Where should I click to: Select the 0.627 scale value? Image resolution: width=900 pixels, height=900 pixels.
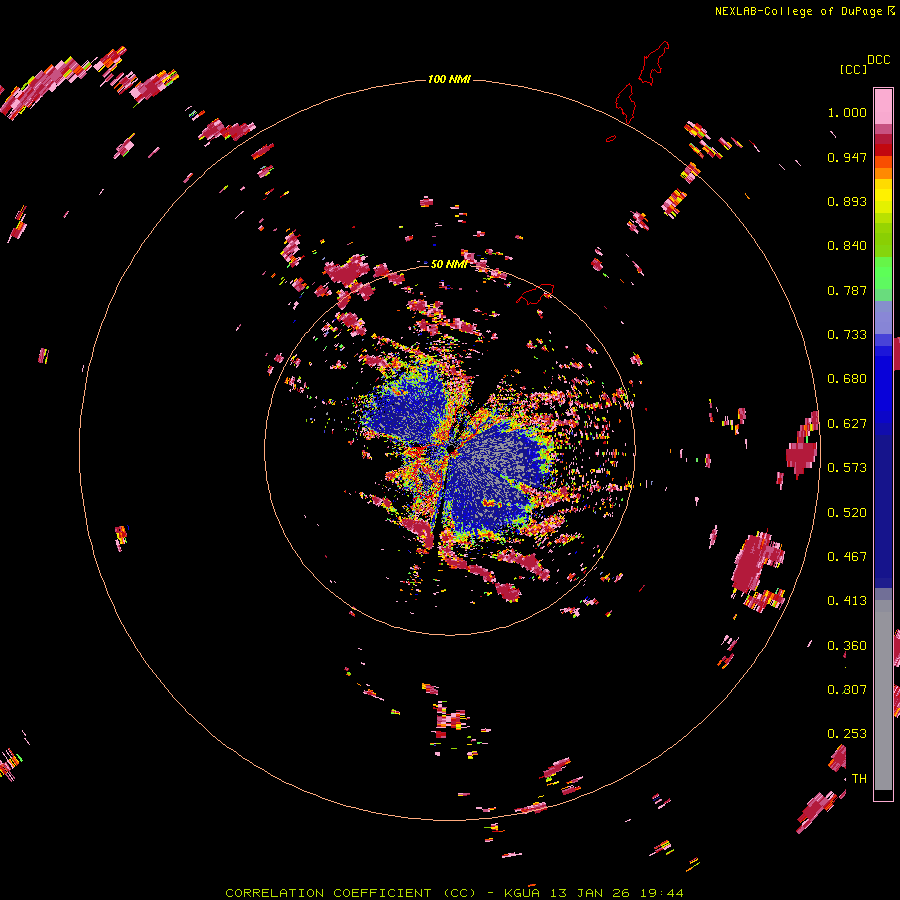tap(847, 424)
